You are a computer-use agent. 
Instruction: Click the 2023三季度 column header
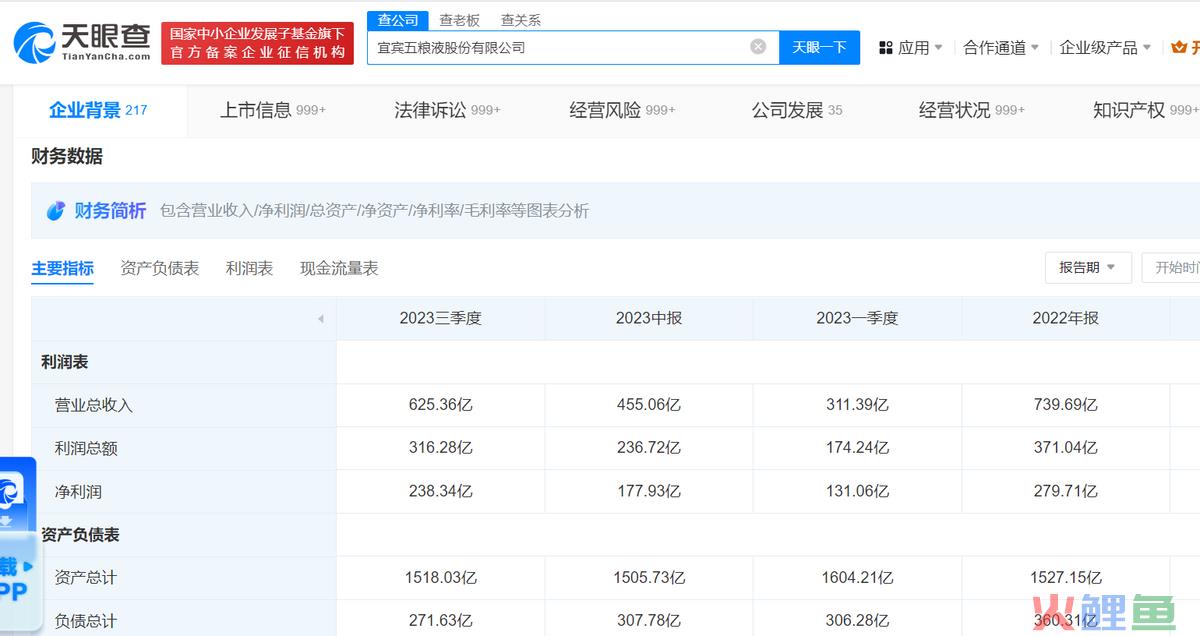pos(440,318)
